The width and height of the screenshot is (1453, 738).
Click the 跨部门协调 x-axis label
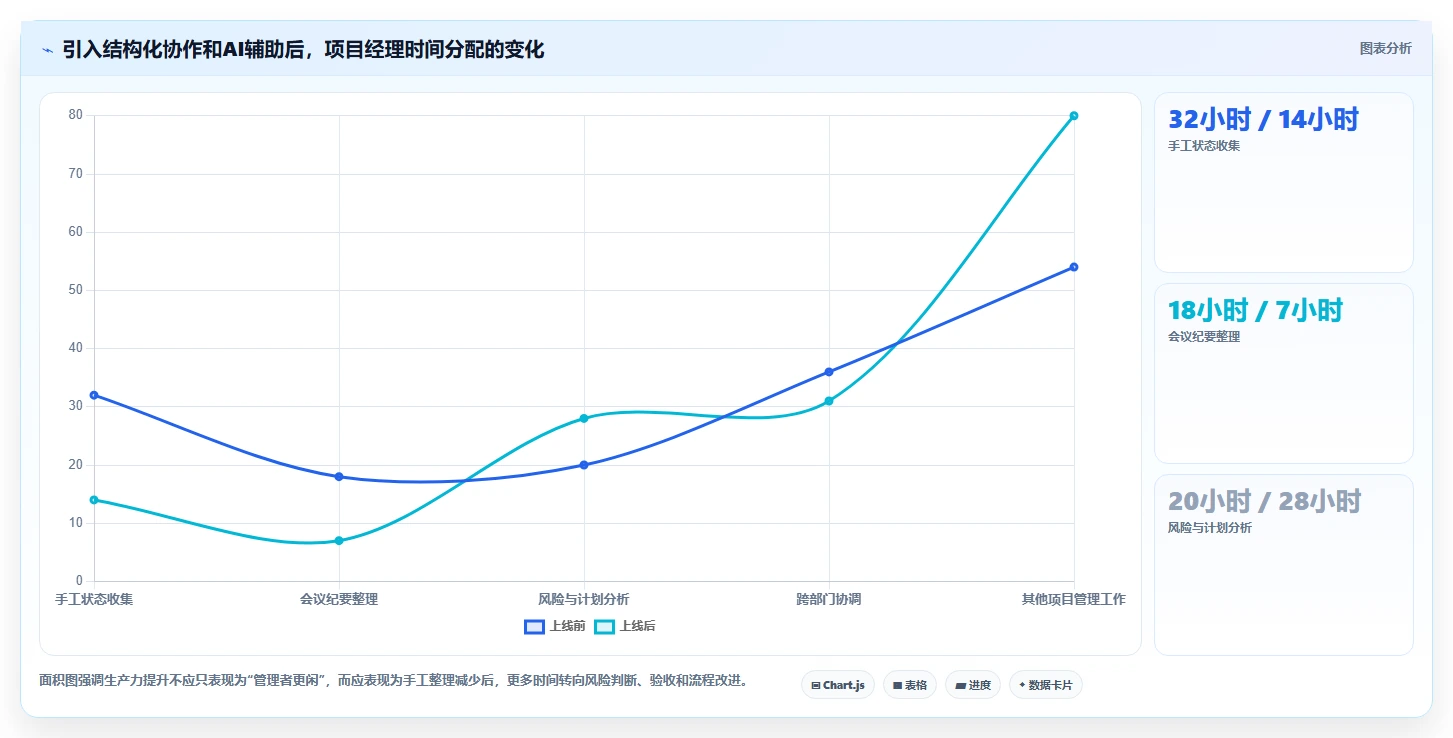pyautogui.click(x=829, y=599)
